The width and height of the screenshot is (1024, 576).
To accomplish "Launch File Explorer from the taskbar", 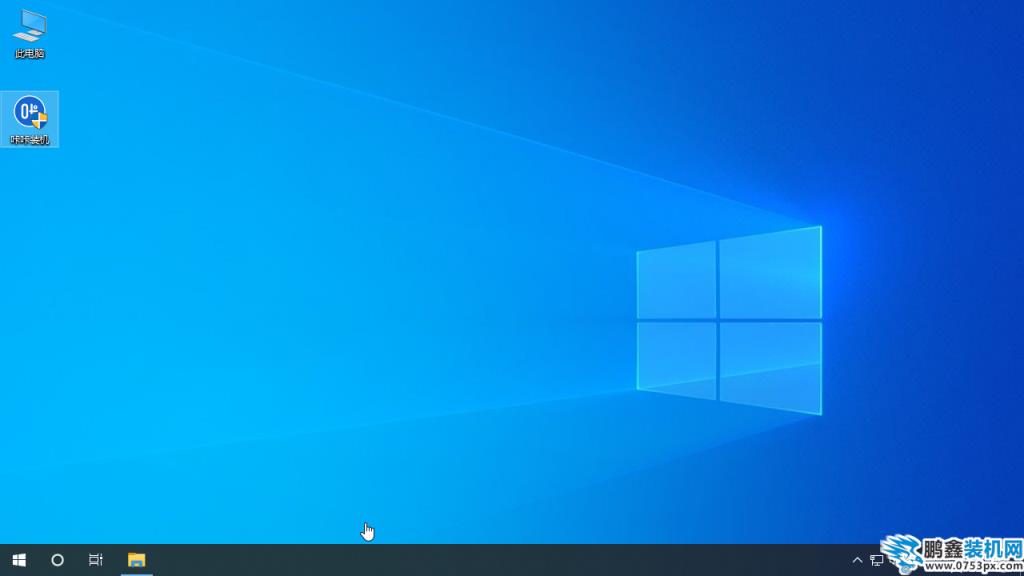I will point(136,560).
